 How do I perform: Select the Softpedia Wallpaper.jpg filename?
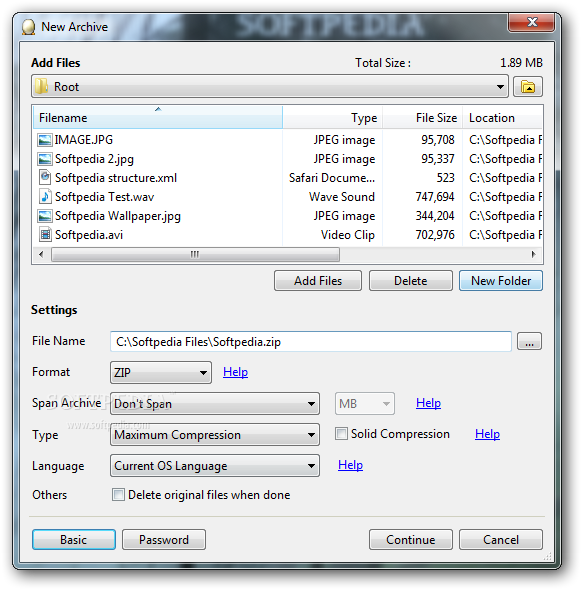click(118, 216)
